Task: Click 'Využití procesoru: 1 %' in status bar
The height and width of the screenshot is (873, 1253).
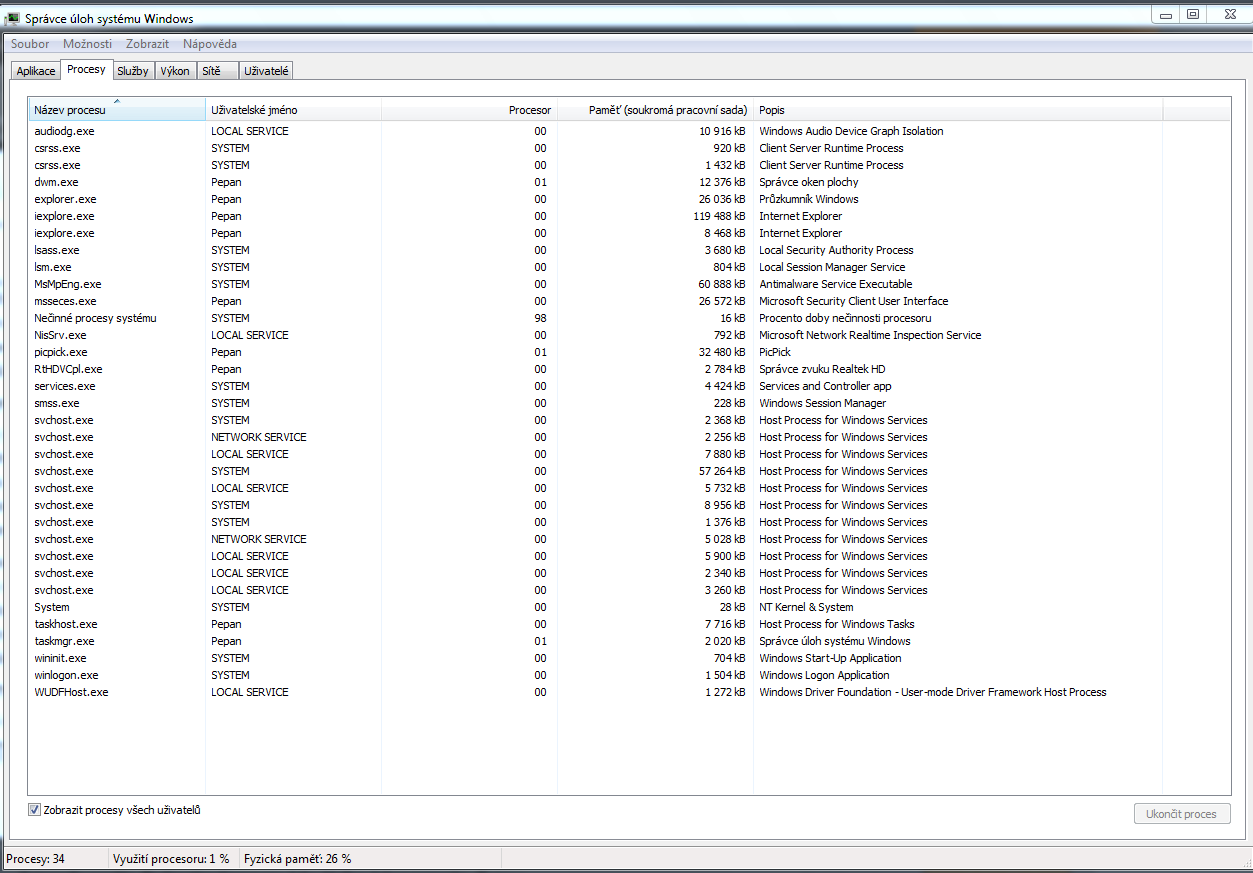Action: (171, 859)
